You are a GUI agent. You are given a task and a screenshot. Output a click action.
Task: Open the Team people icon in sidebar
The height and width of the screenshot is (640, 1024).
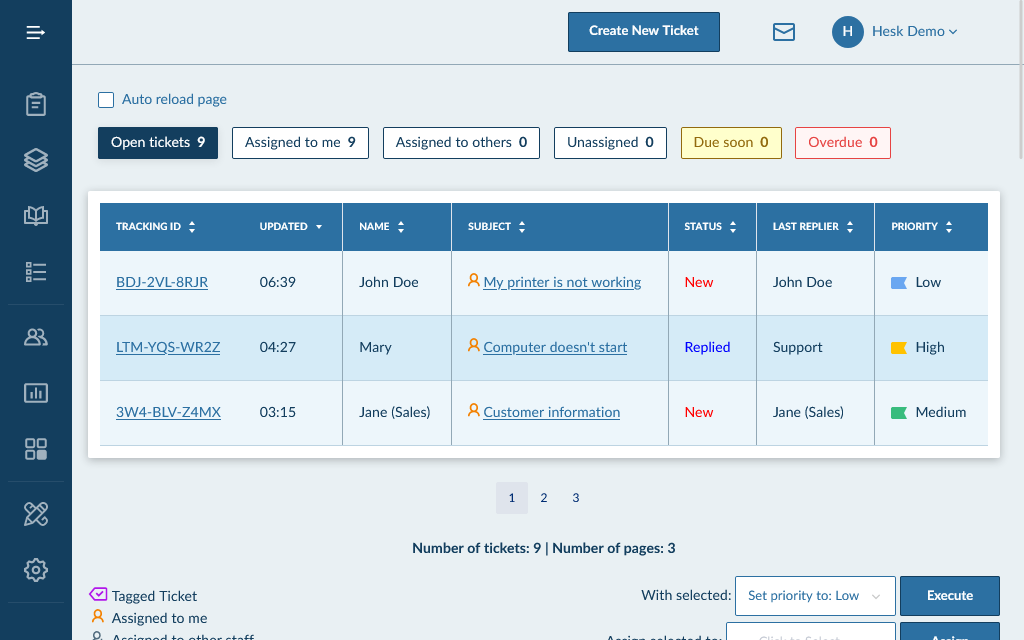[36, 337]
